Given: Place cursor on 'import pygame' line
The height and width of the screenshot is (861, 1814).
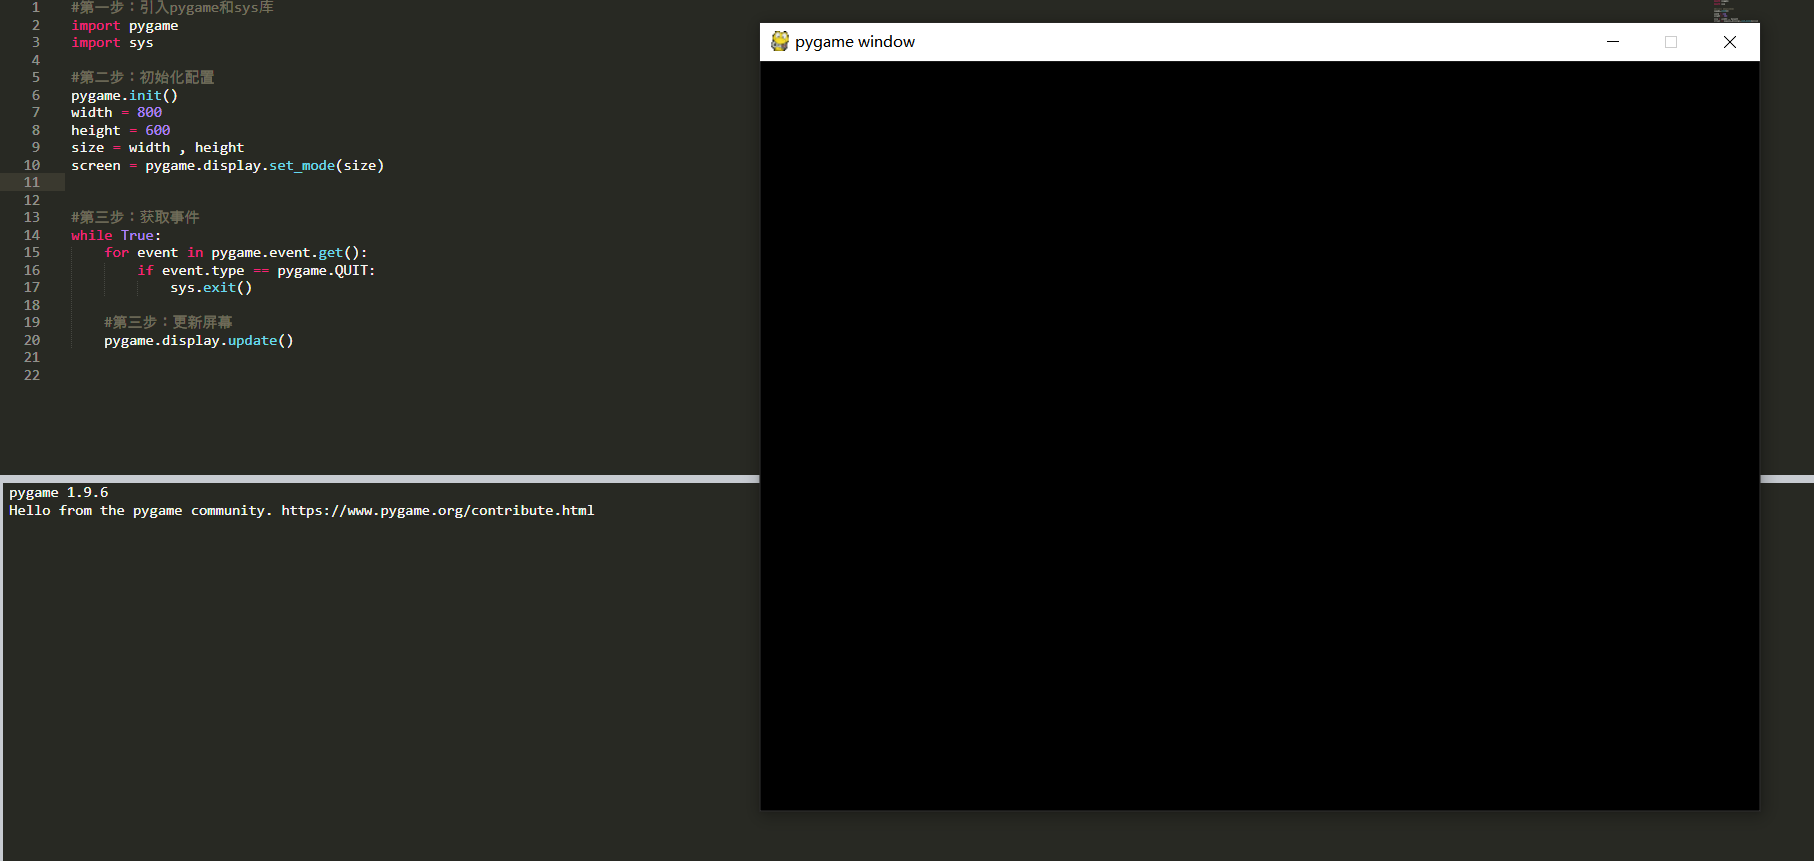Looking at the screenshot, I should (125, 25).
